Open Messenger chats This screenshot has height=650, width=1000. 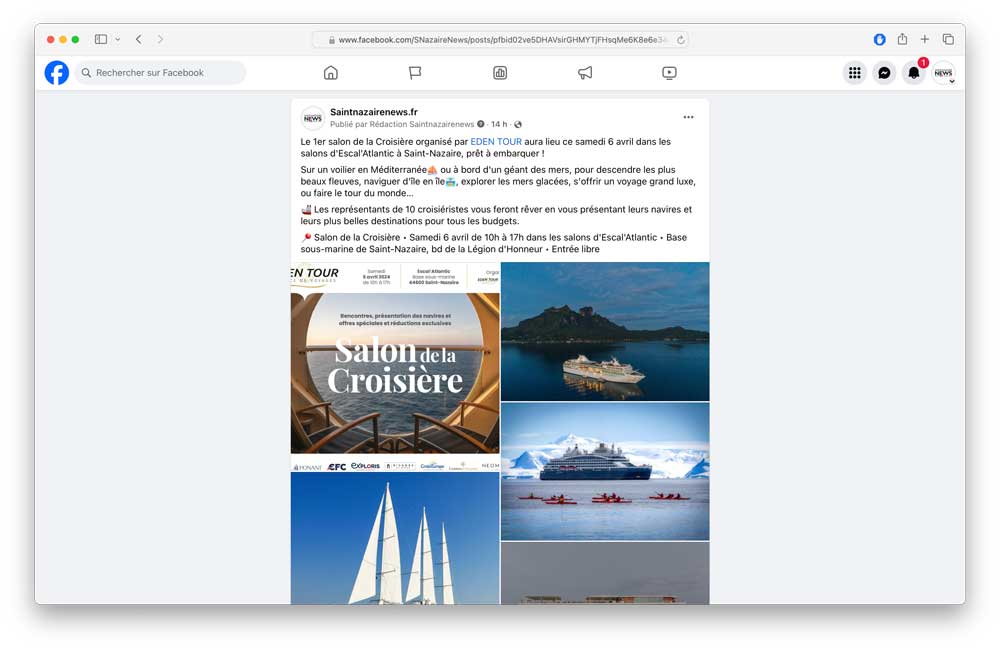pyautogui.click(x=884, y=73)
